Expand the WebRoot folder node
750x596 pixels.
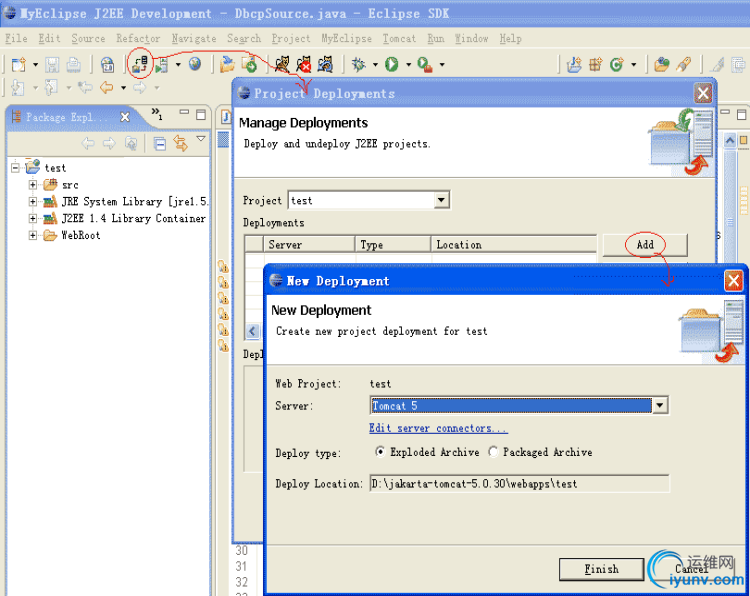tap(33, 235)
